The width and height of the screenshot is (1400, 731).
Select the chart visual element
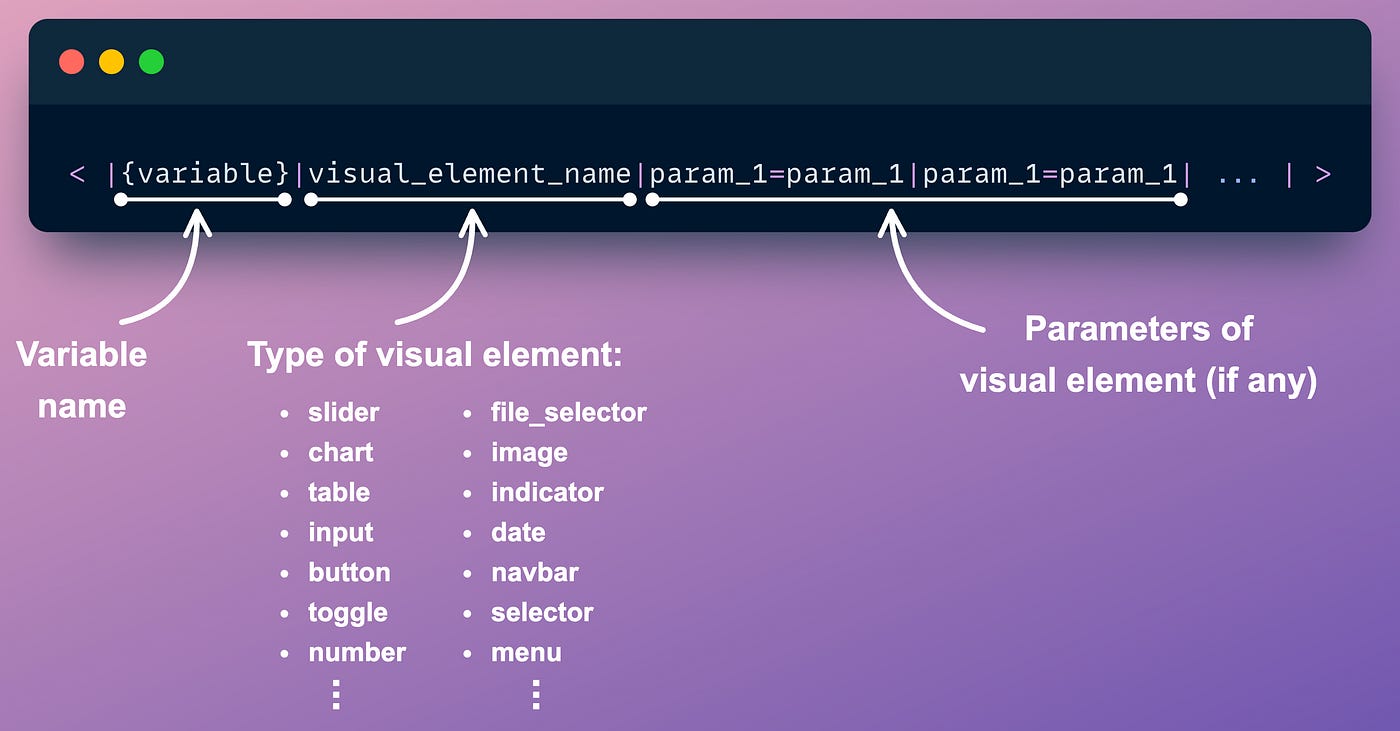pos(340,452)
